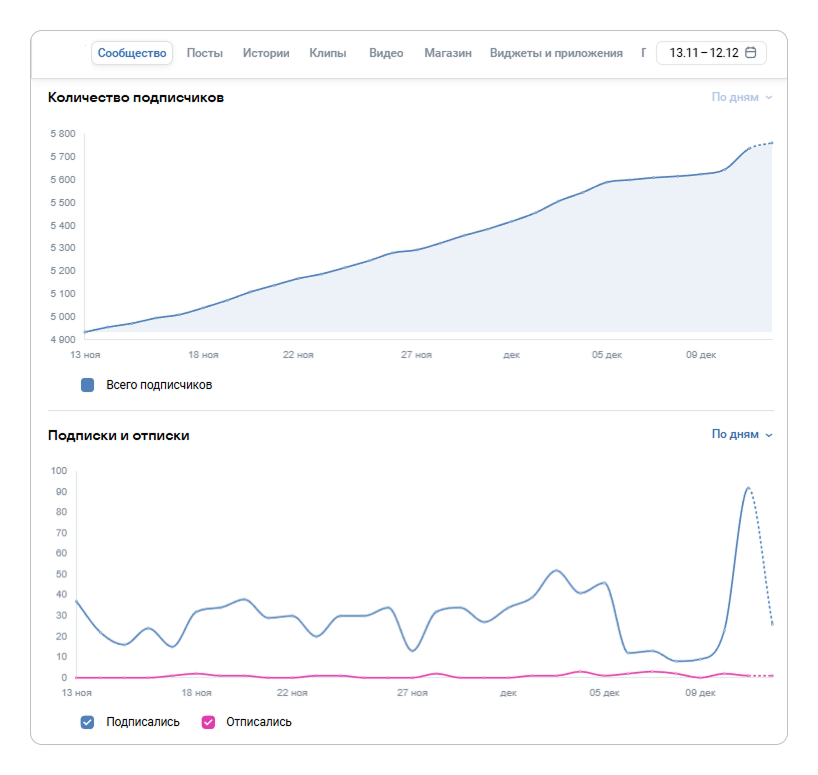Screen dimensions: 818x775
Task: Expand По дням dropdown for Количество подписчиков
Action: (x=742, y=97)
